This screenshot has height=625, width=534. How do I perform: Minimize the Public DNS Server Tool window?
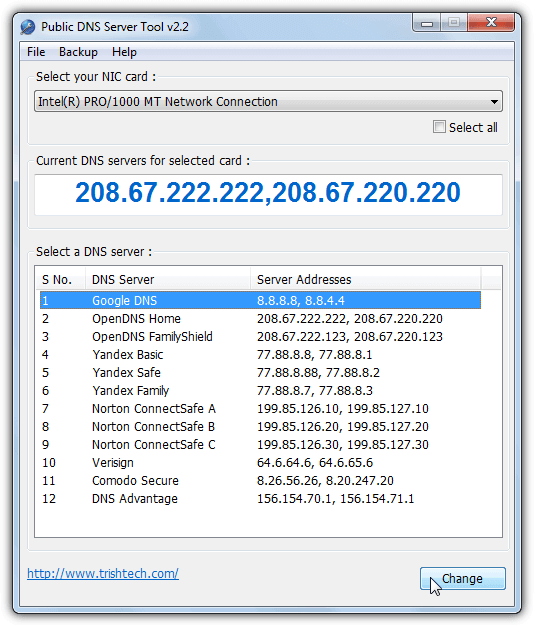[427, 23]
